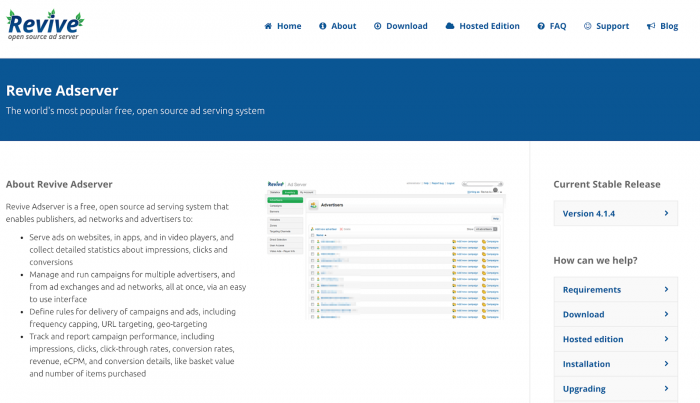Image resolution: width=700 pixels, height=403 pixels.
Task: Click the download arrow icon in the navigation
Action: coord(377,26)
